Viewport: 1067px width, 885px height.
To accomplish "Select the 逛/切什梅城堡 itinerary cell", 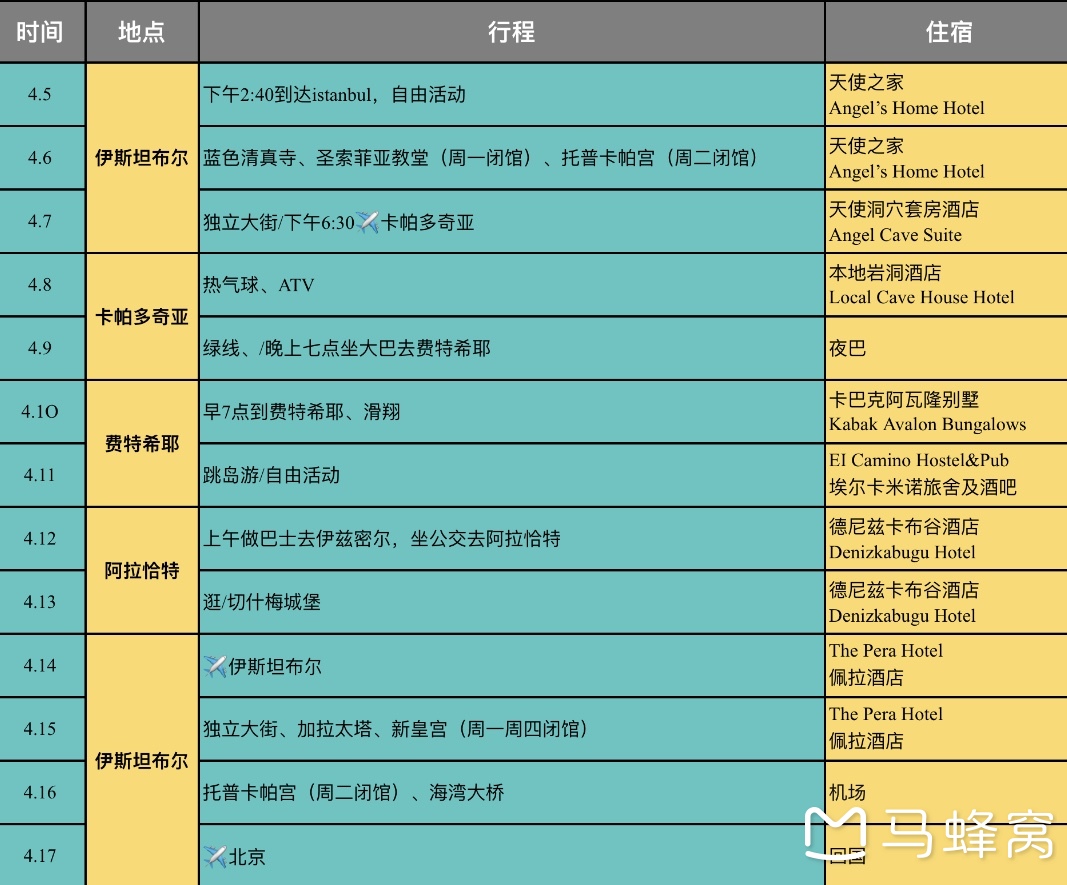I will pos(511,602).
